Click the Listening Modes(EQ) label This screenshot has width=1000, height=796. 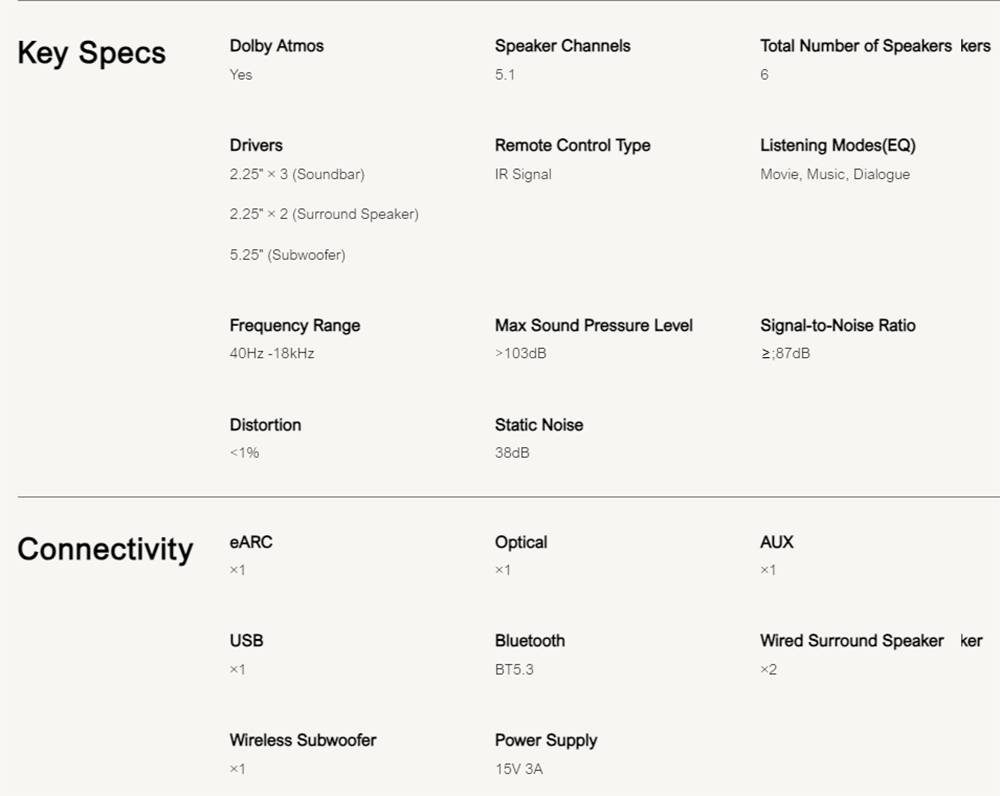pos(837,146)
